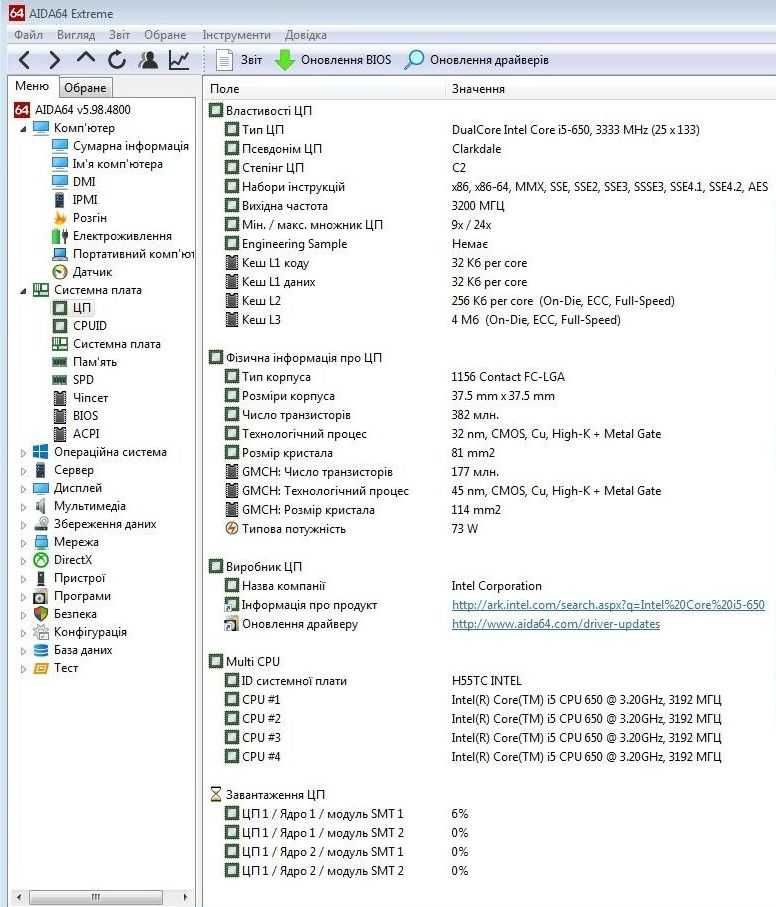Click the Розгін flame icon
The height and width of the screenshot is (907, 776).
(60, 217)
